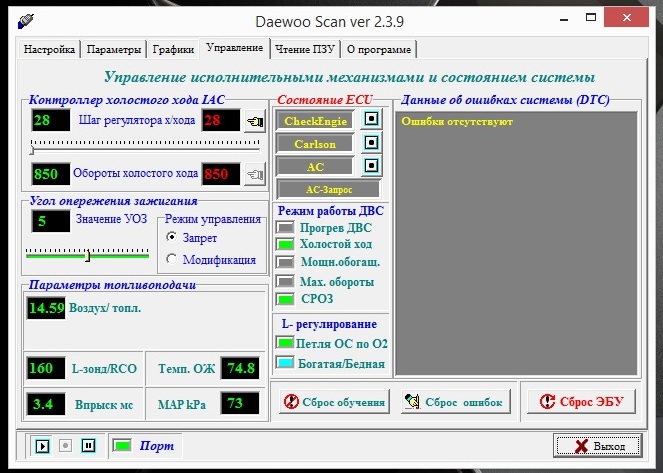This screenshot has width=663, height=473.
Task: Open the Настройка tab
Action: [49, 49]
